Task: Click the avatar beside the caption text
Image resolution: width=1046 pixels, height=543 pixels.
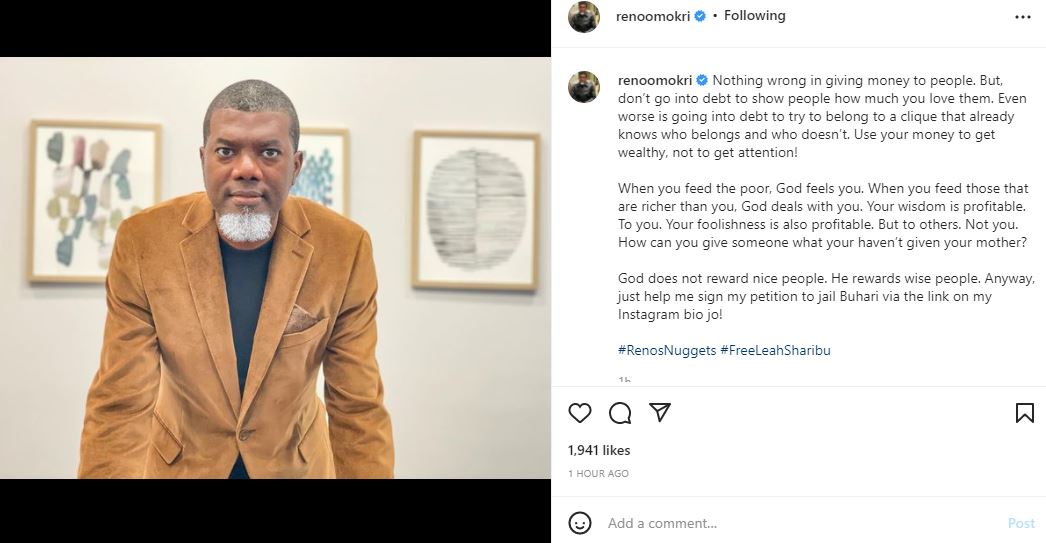Action: point(584,87)
